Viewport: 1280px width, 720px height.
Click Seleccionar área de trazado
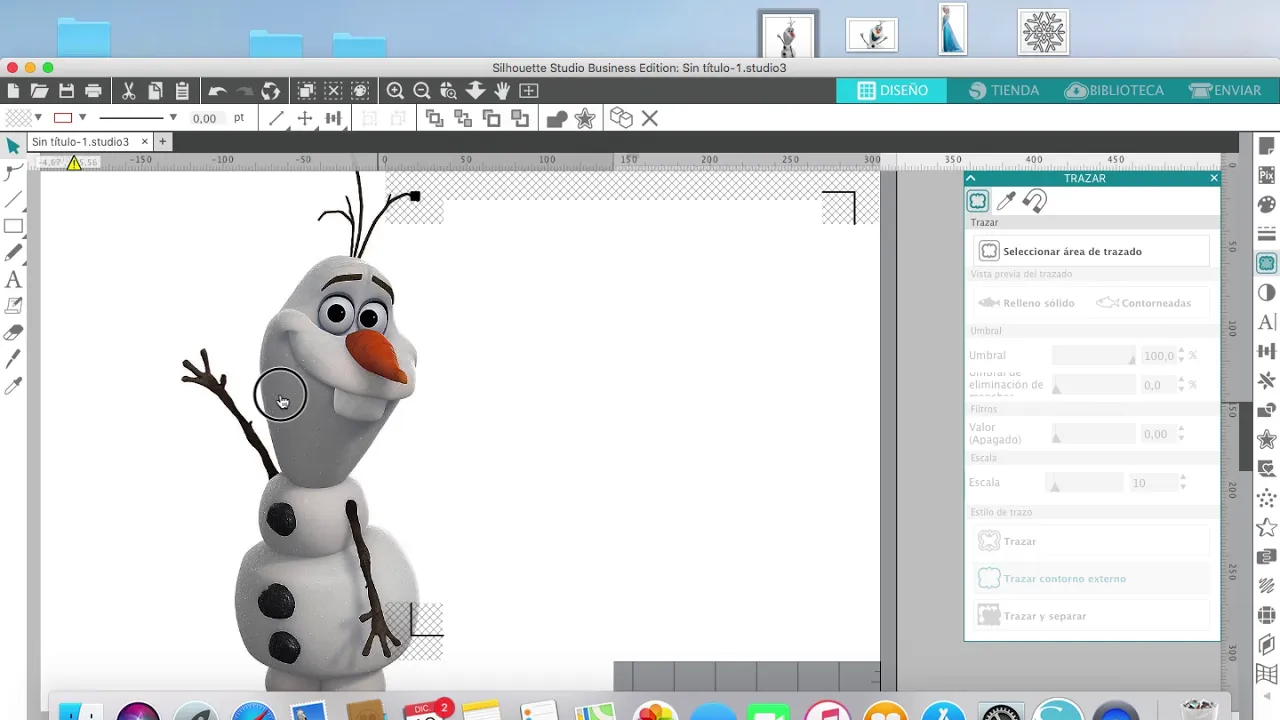pyautogui.click(x=1090, y=251)
